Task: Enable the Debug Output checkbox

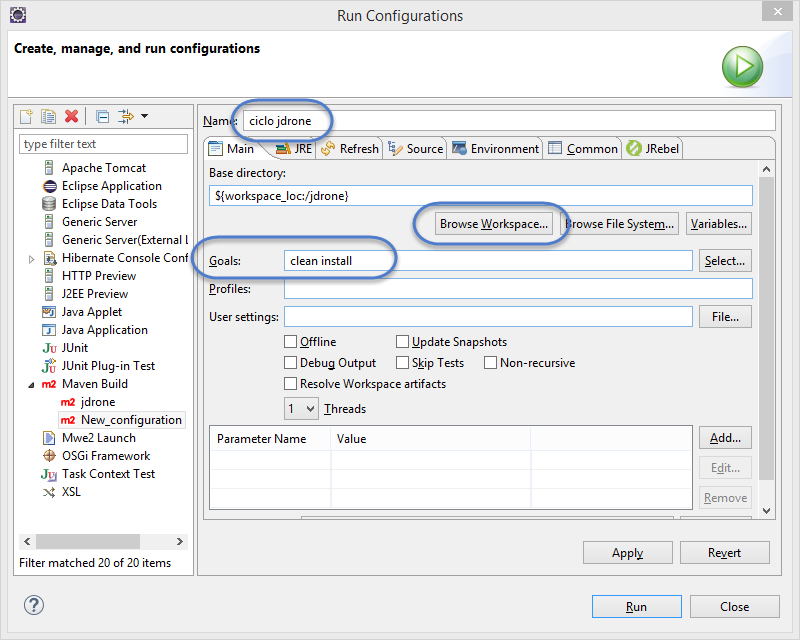Action: [290, 362]
